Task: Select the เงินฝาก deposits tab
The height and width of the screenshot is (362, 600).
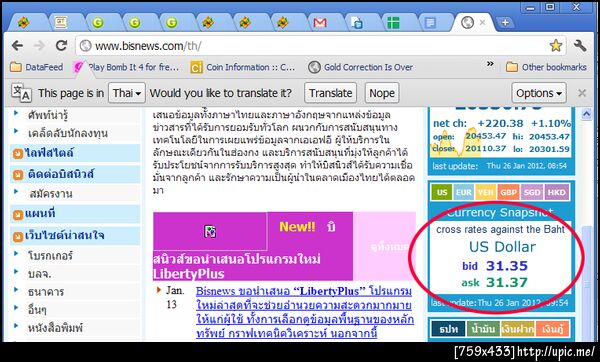Action: [x=517, y=329]
